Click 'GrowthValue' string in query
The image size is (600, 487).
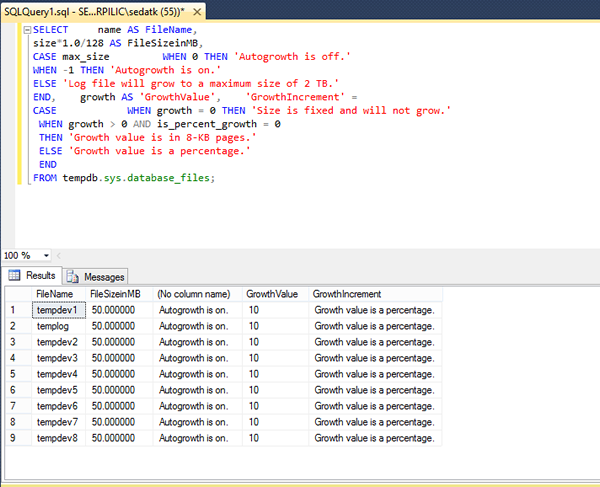(x=177, y=97)
